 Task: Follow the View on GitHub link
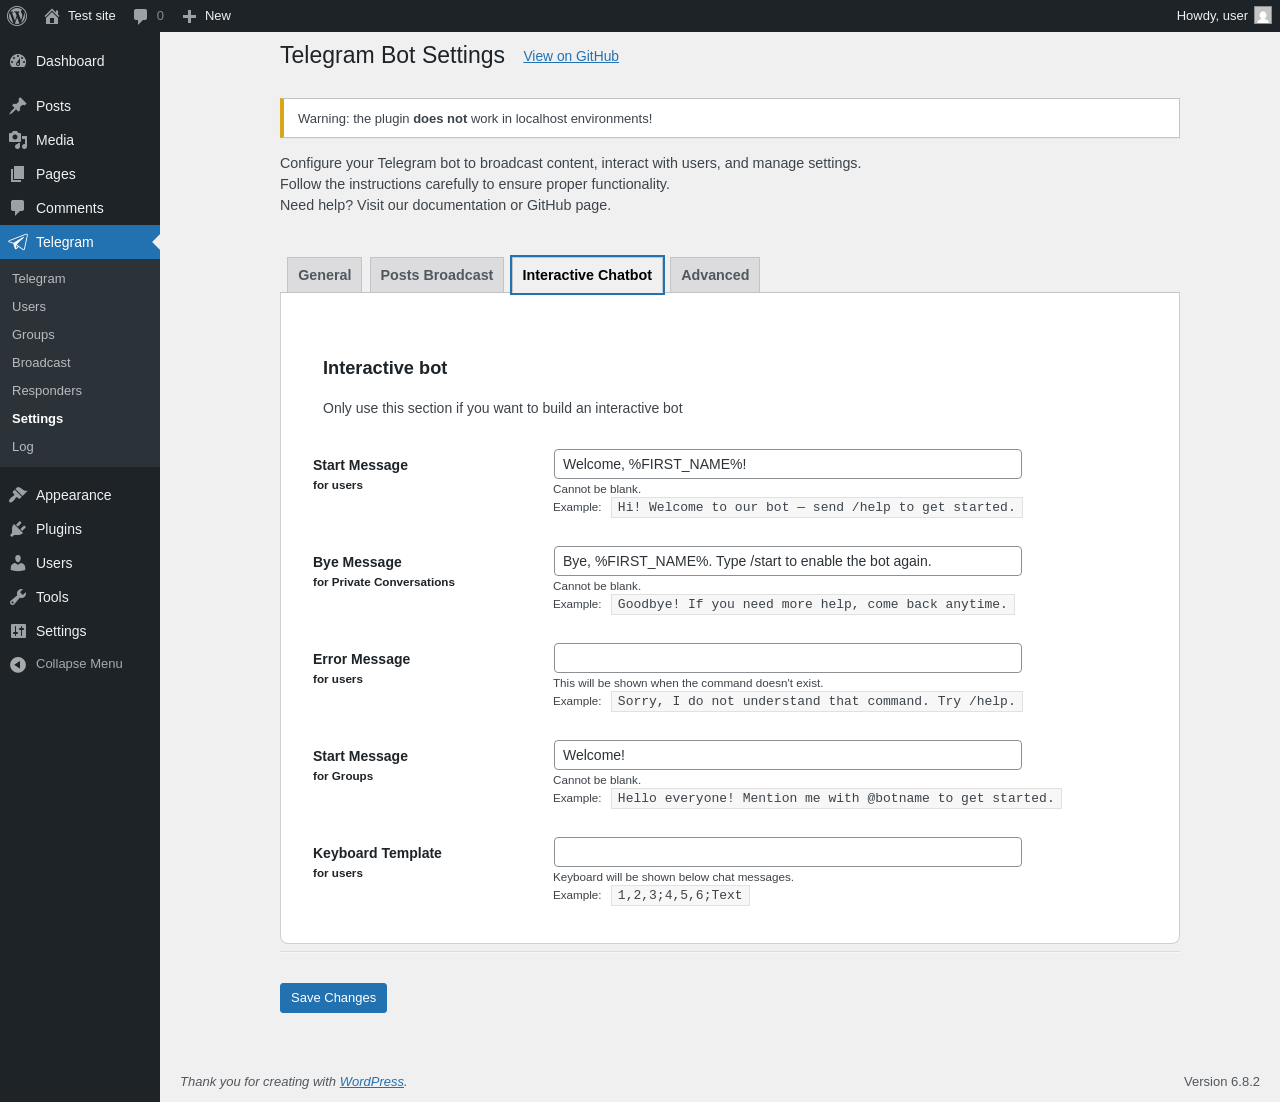(x=571, y=56)
